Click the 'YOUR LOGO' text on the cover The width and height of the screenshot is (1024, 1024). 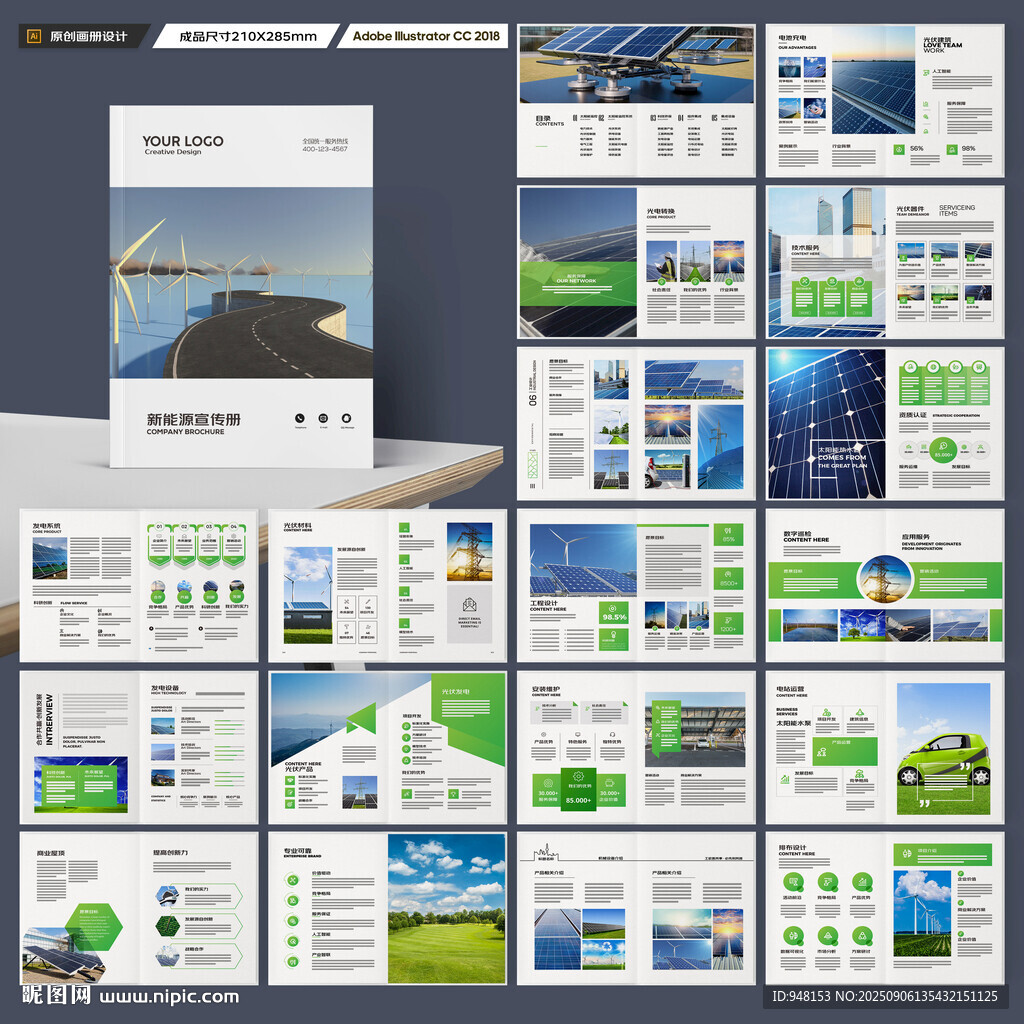point(183,141)
